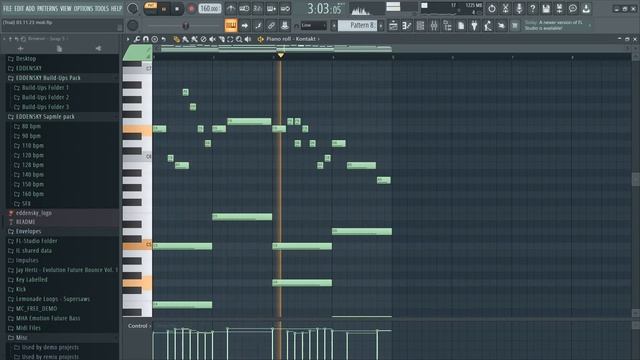Select the Delete tool in piano roll
640x360 pixels.
[203, 39]
